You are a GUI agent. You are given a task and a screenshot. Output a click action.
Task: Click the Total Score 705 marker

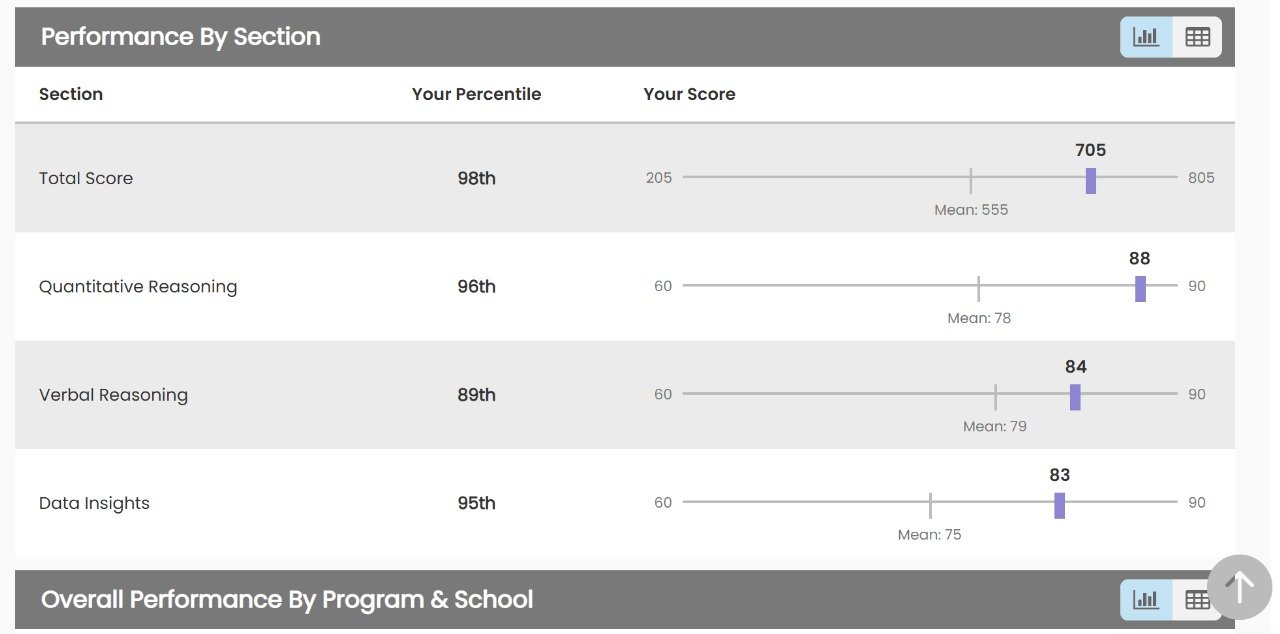pos(1090,180)
